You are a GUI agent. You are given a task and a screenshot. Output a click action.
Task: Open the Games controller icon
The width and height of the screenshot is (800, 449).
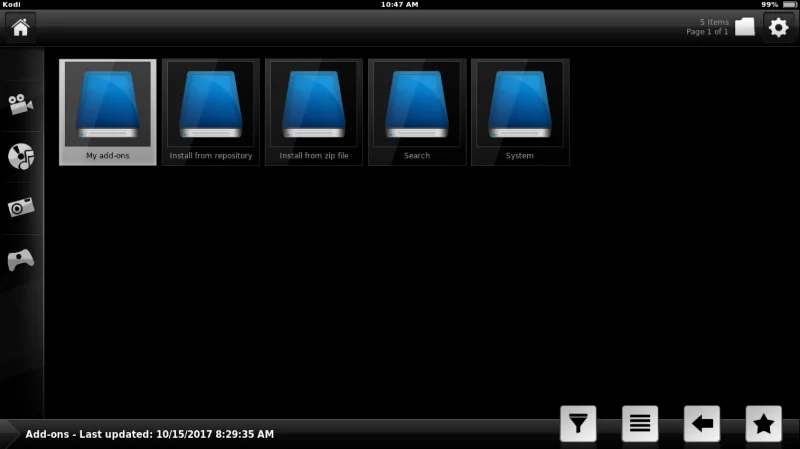21,260
